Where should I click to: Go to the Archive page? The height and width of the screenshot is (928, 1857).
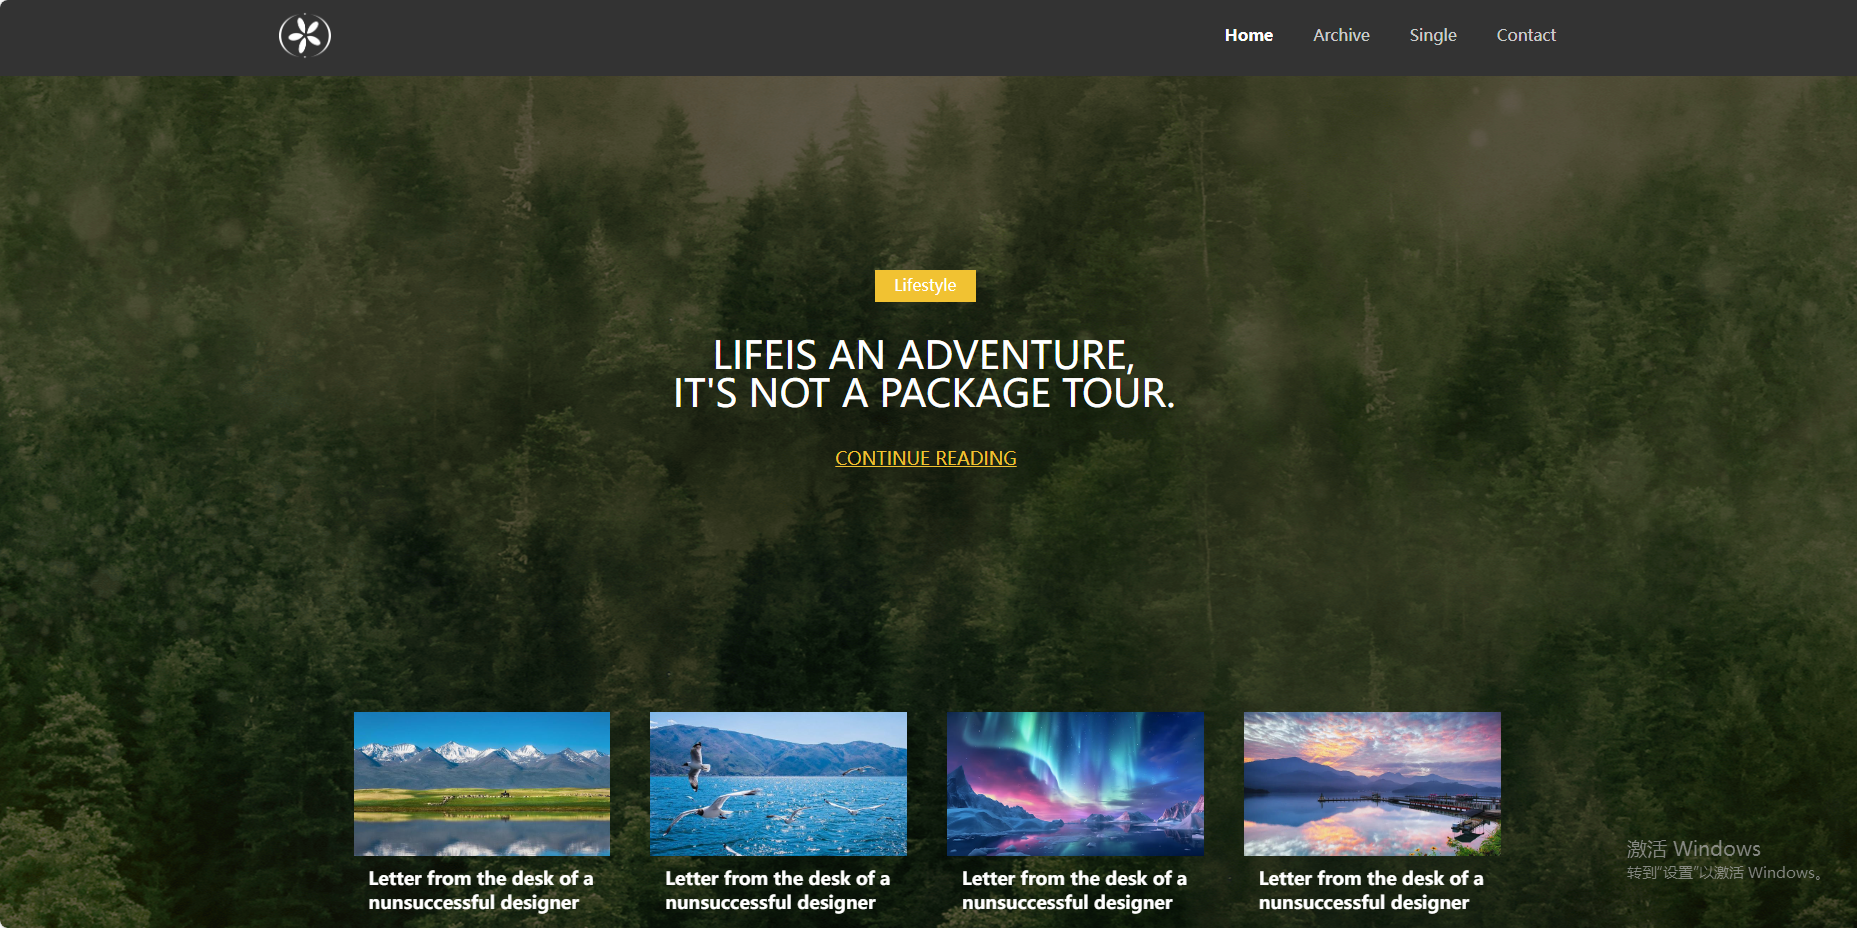click(1341, 35)
